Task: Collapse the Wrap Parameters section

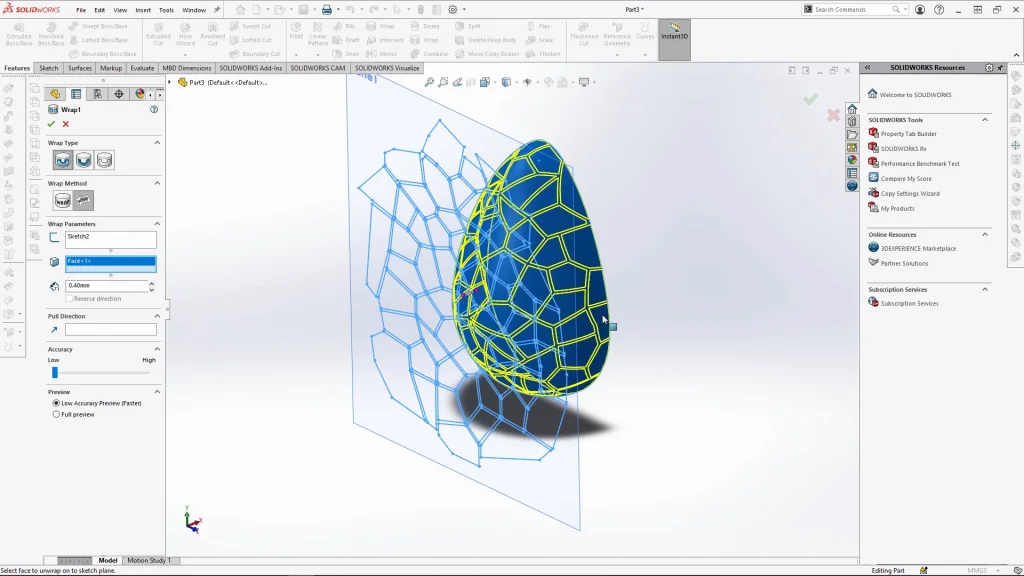Action: coord(157,224)
